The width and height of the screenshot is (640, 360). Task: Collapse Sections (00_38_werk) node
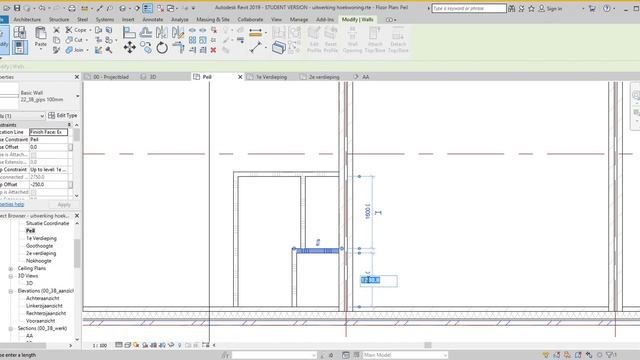11,329
